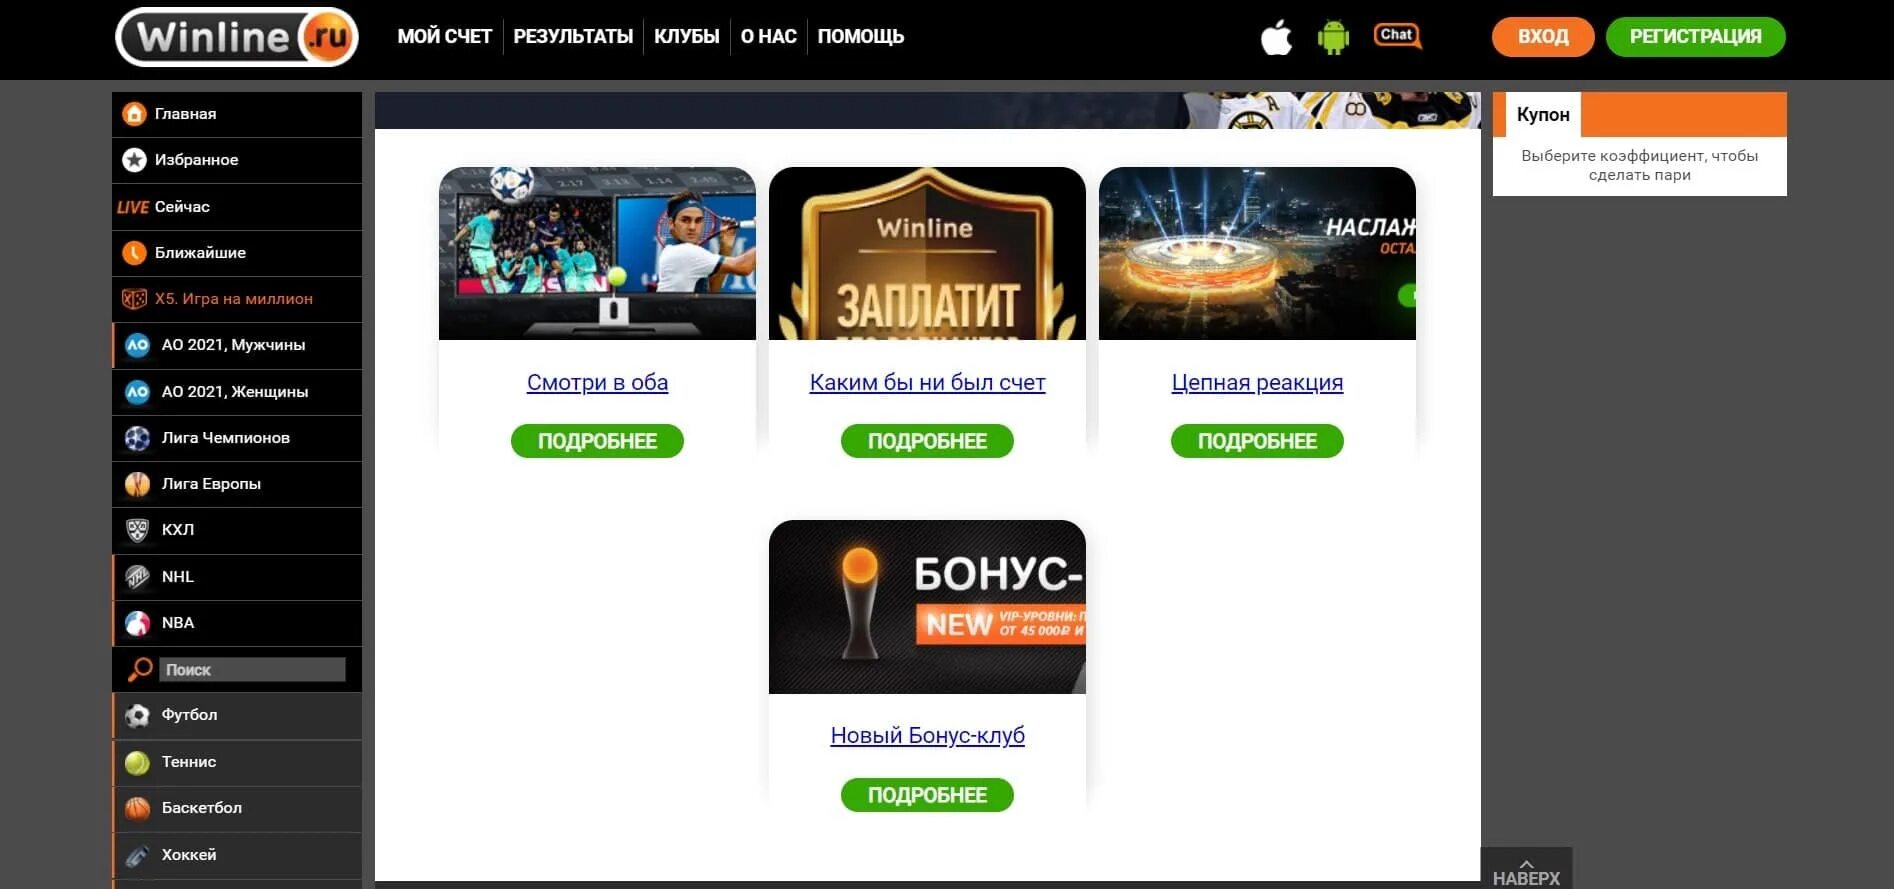This screenshot has height=889, width=1894.
Task: Open the ПОМОЩЬ menu item
Action: click(860, 37)
